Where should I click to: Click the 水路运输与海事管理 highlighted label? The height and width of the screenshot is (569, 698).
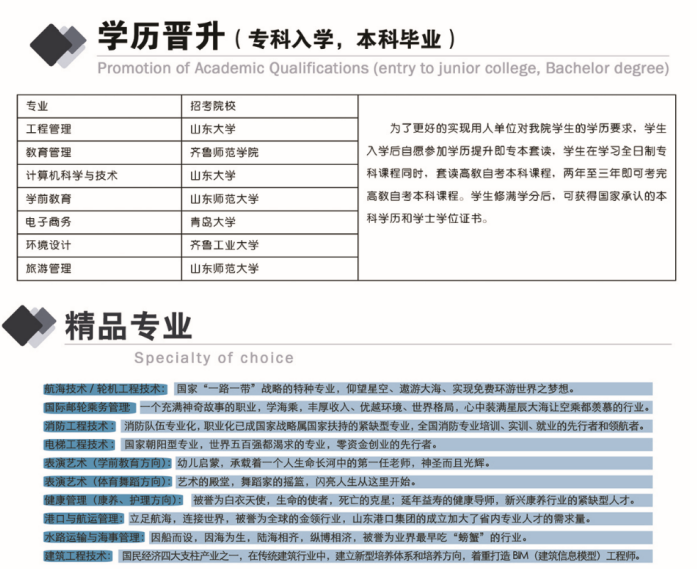94,537
